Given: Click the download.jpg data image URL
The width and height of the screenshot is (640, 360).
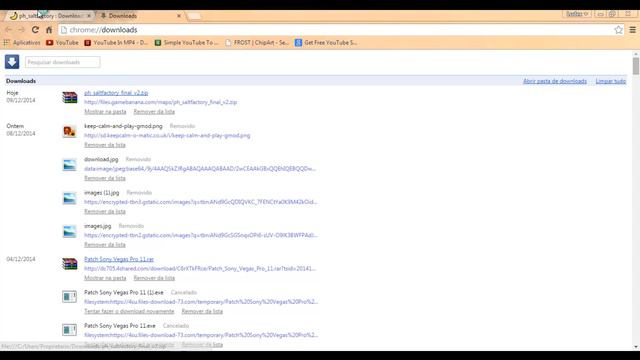Looking at the screenshot, I should tap(200, 169).
